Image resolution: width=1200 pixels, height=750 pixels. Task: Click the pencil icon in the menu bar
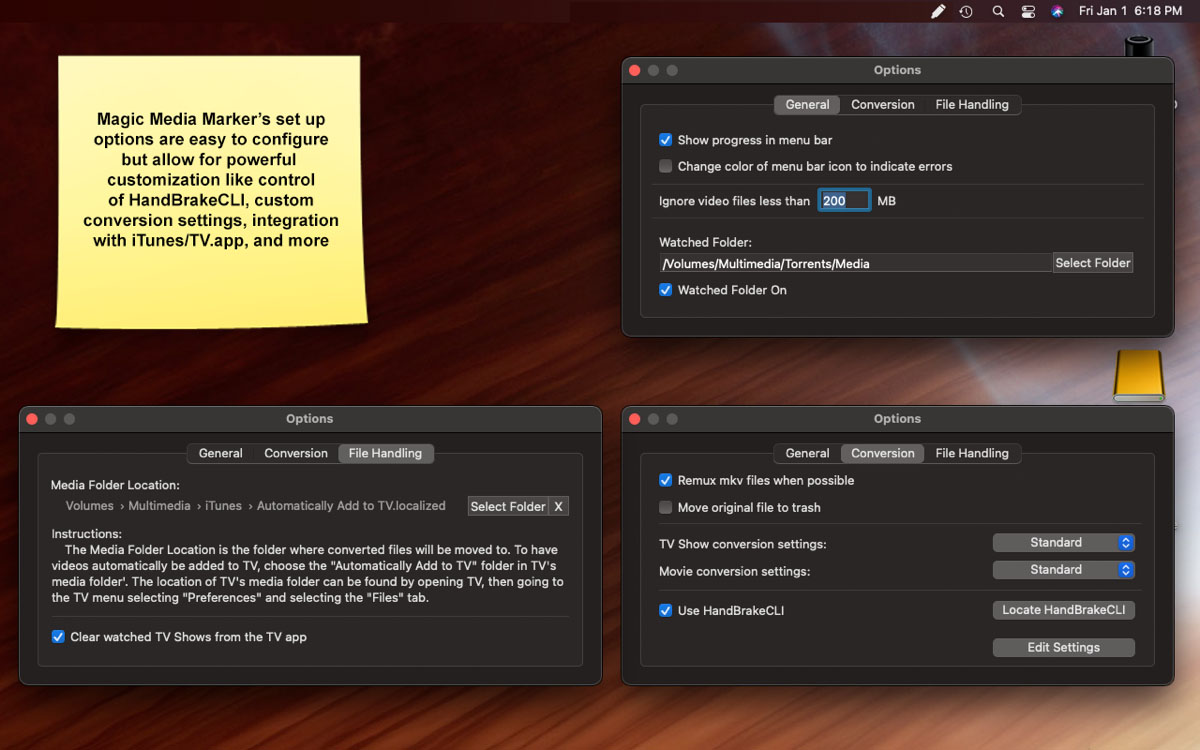938,11
